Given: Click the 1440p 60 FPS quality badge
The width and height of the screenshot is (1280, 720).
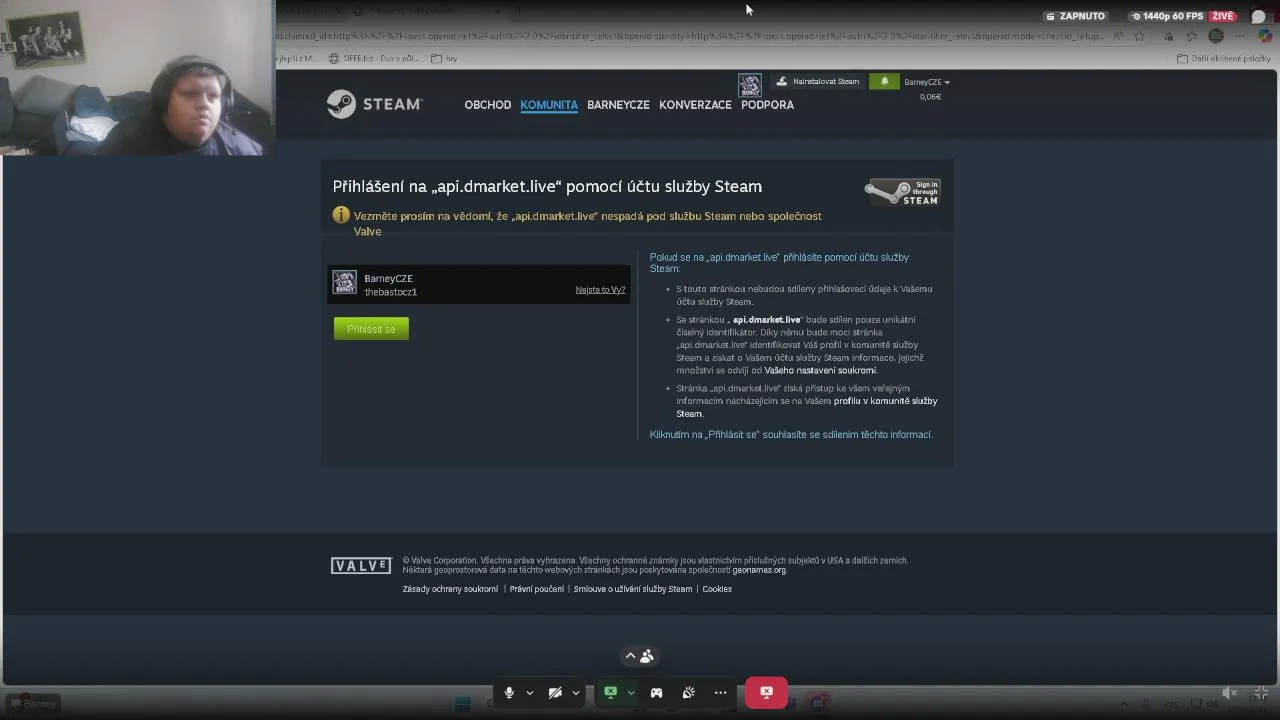Looking at the screenshot, I should [1168, 16].
